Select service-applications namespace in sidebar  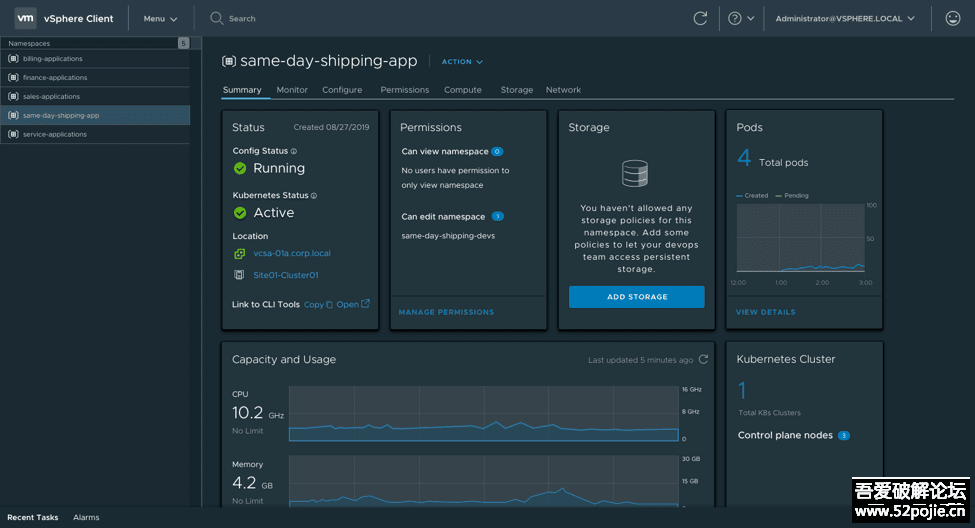pyautogui.click(x=55, y=134)
